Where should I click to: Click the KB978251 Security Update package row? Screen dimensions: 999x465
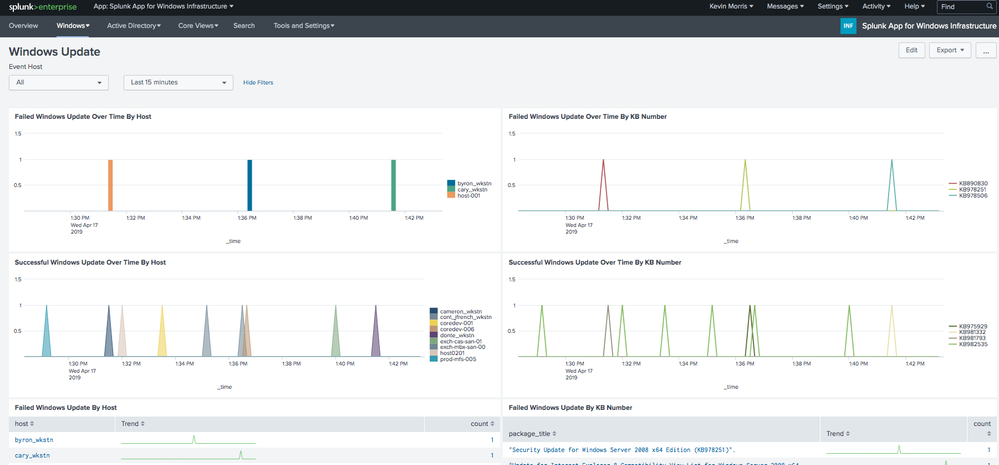(624, 450)
